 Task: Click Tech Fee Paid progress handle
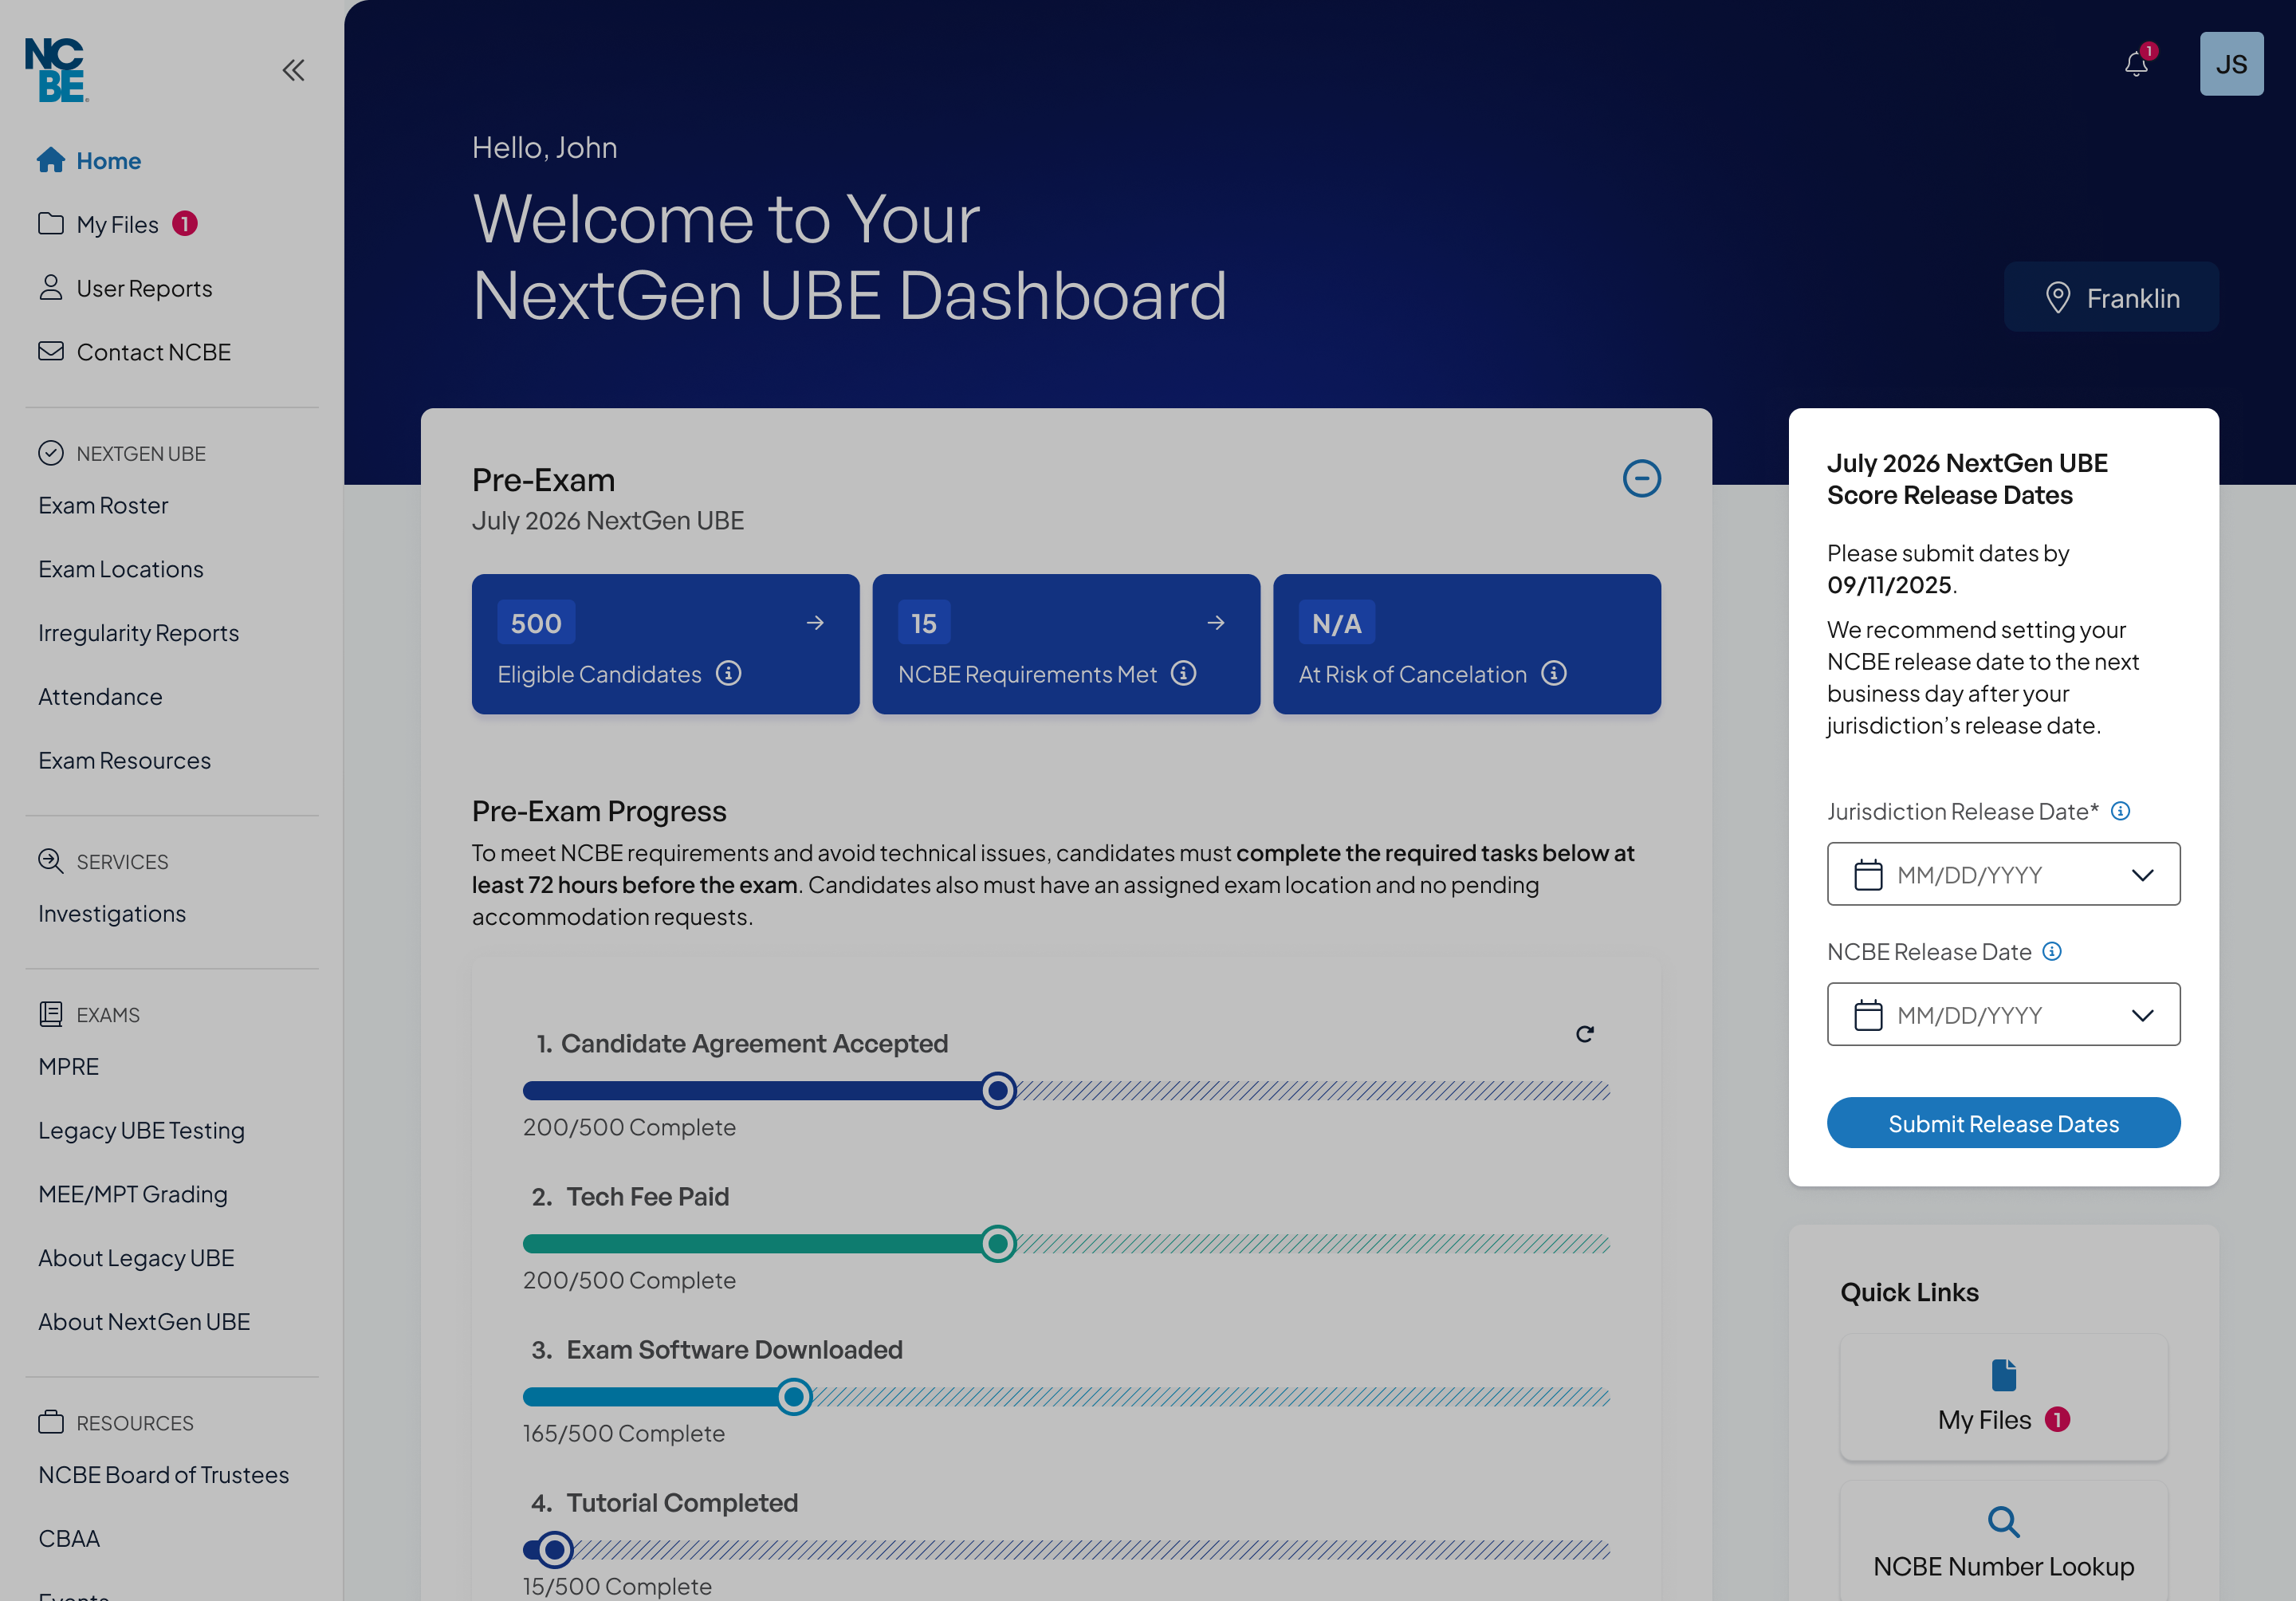click(x=997, y=1243)
